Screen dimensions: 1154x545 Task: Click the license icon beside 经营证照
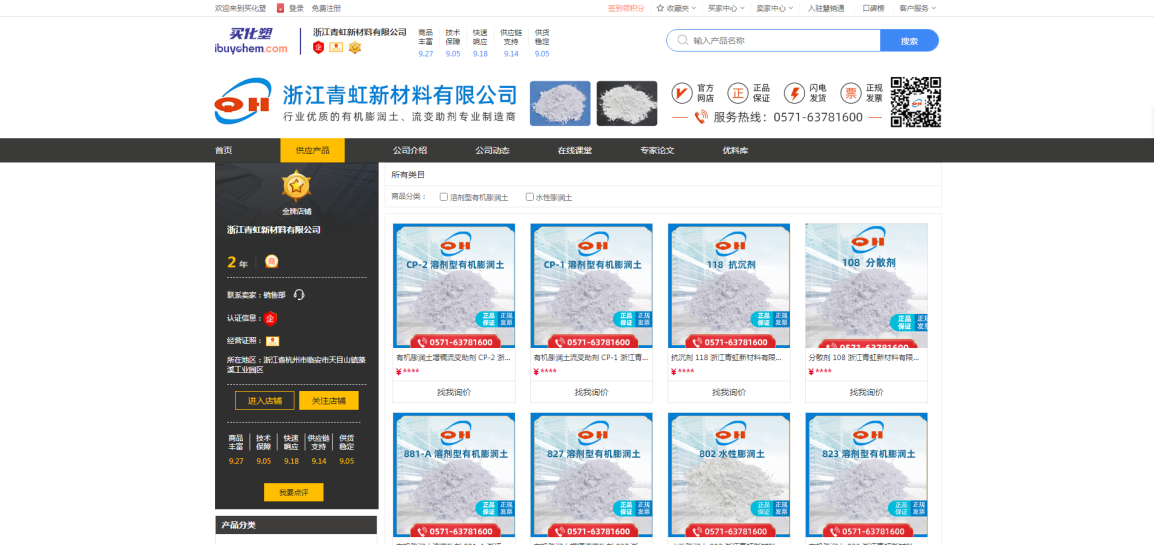point(272,341)
